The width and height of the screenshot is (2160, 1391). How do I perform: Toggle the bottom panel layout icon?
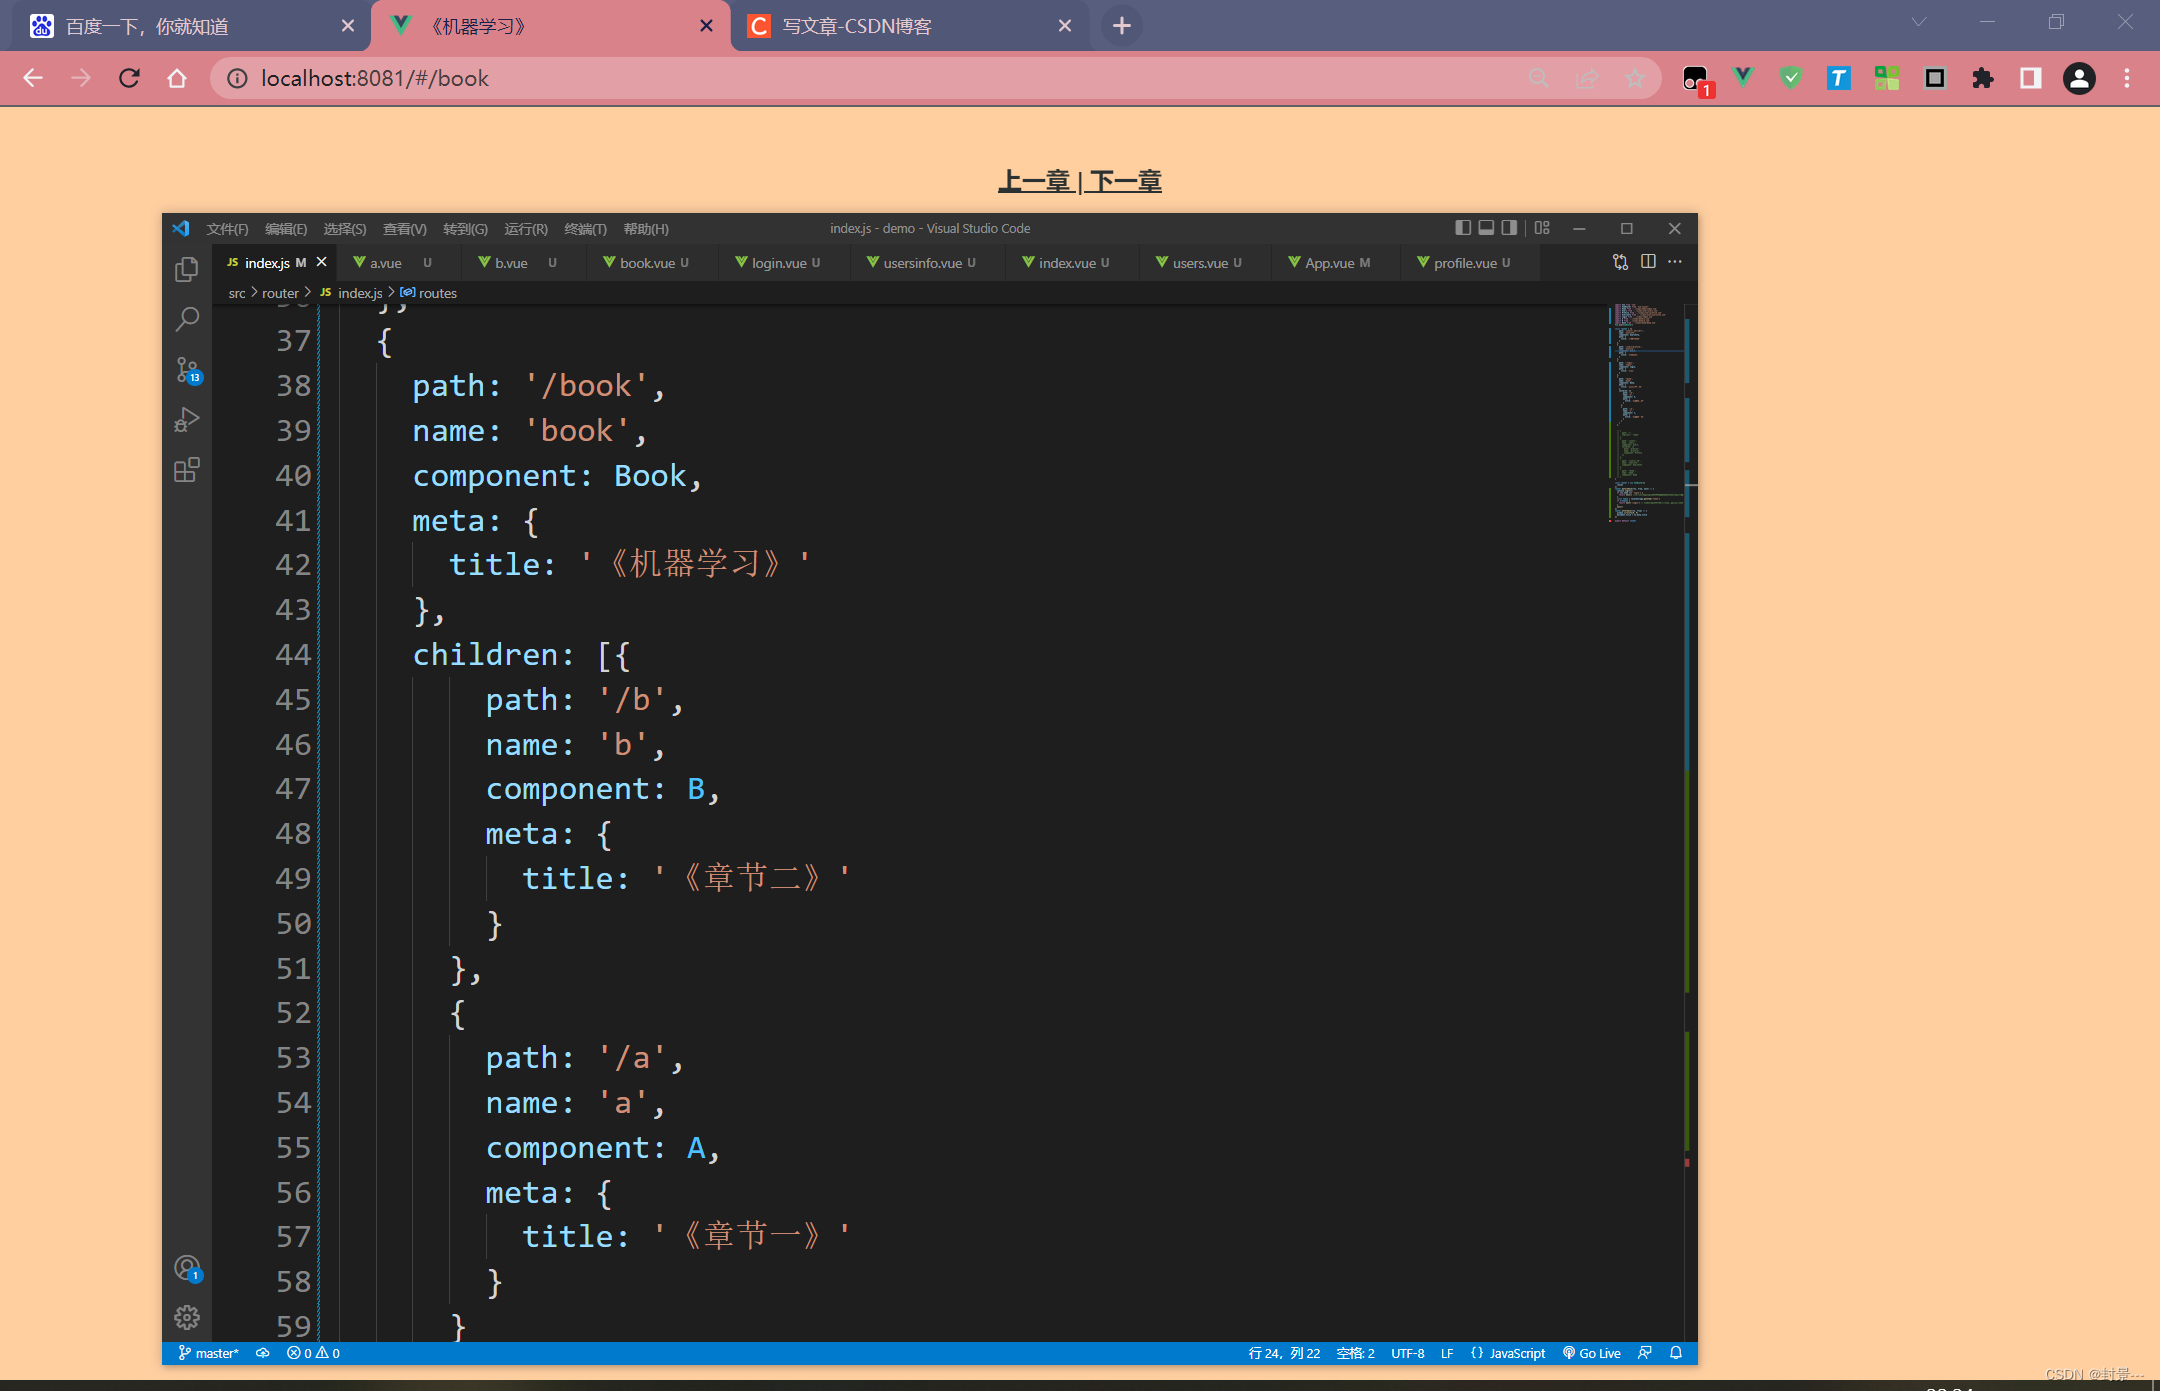[x=1486, y=228]
